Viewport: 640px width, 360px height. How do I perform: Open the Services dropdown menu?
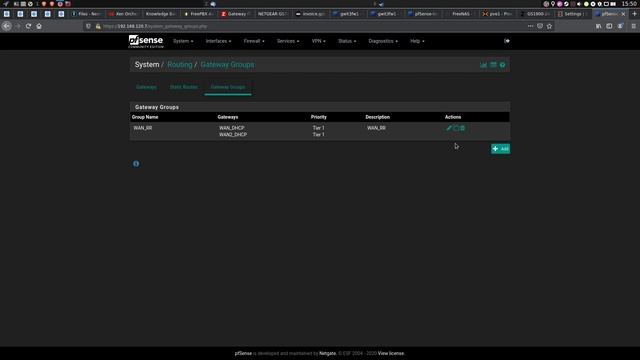288,41
